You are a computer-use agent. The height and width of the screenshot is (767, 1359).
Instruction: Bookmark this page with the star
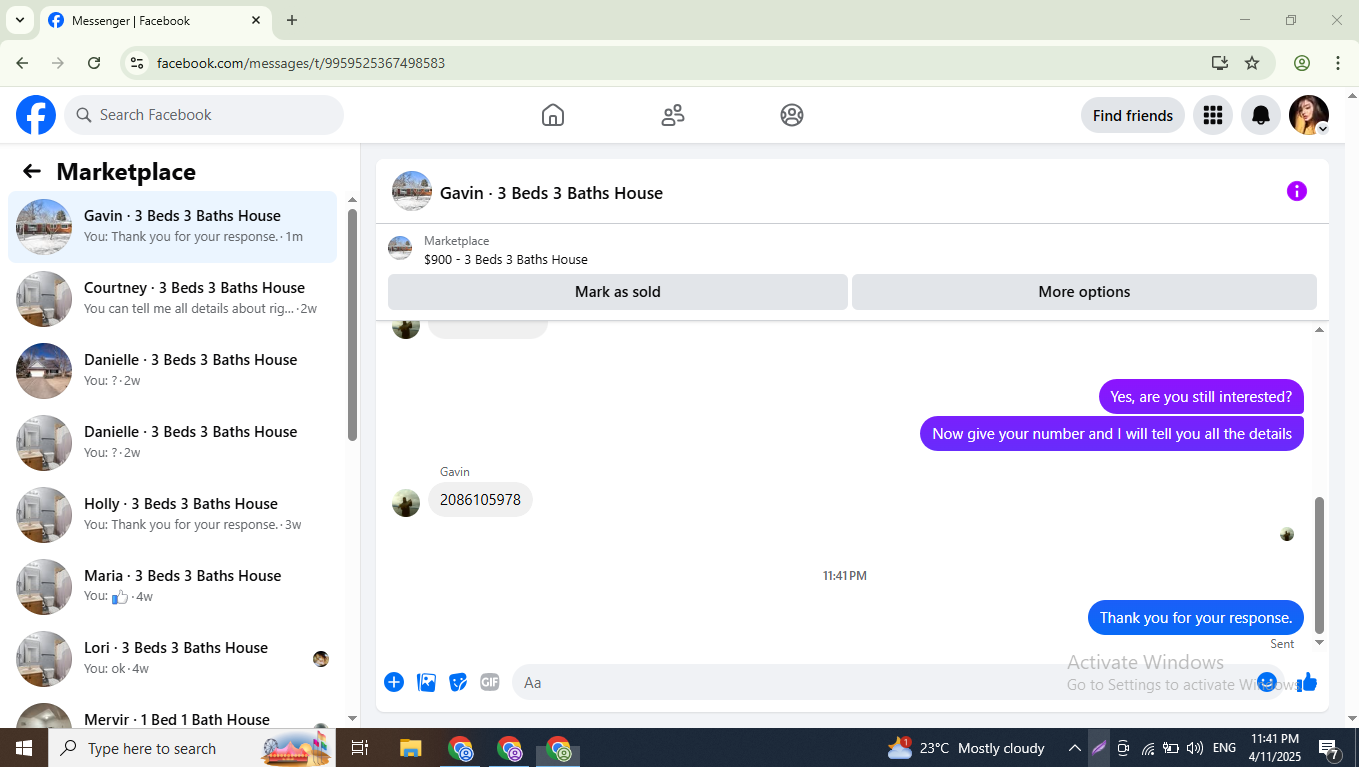pos(1252,63)
